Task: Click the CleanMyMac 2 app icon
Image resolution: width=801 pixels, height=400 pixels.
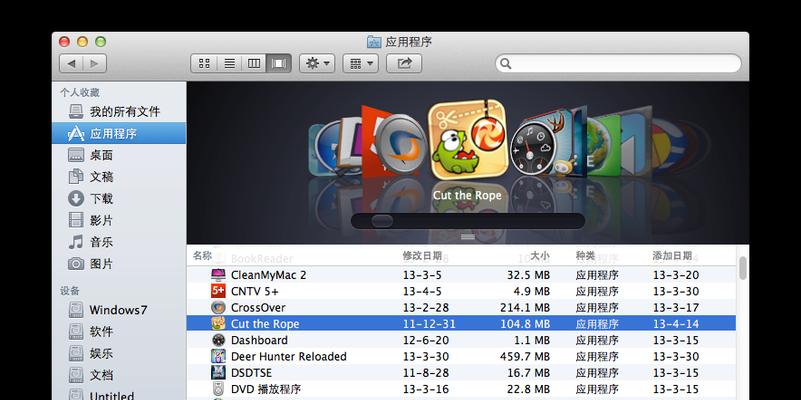Action: (218, 275)
